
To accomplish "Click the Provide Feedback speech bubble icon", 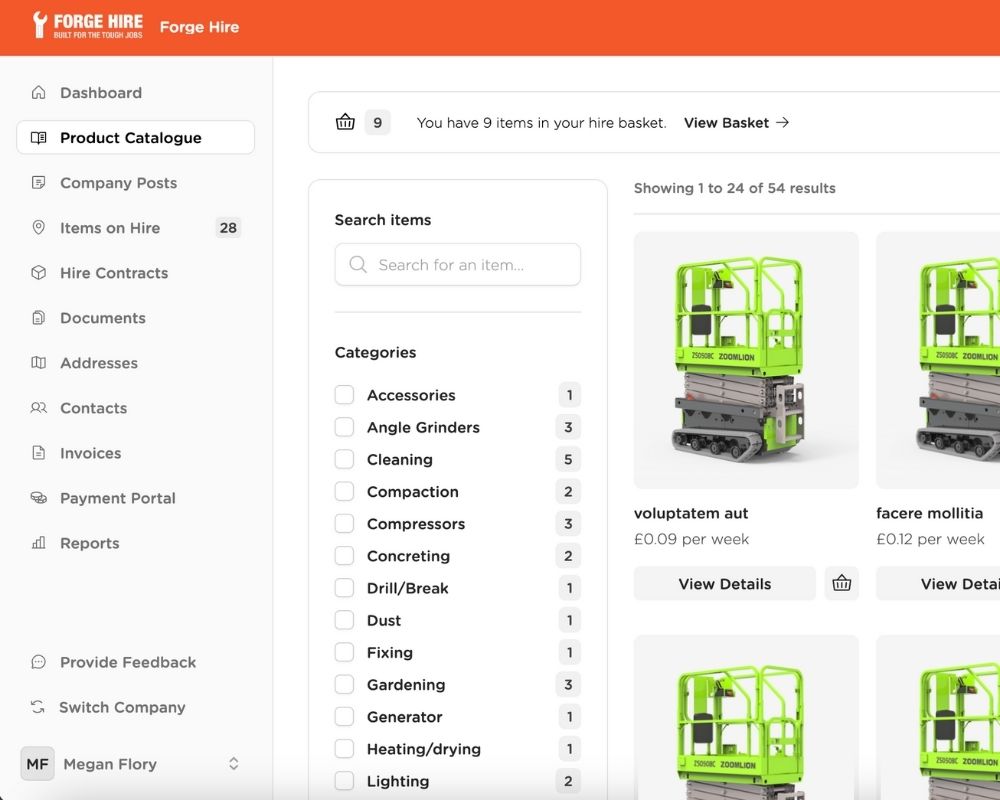I will [38, 662].
